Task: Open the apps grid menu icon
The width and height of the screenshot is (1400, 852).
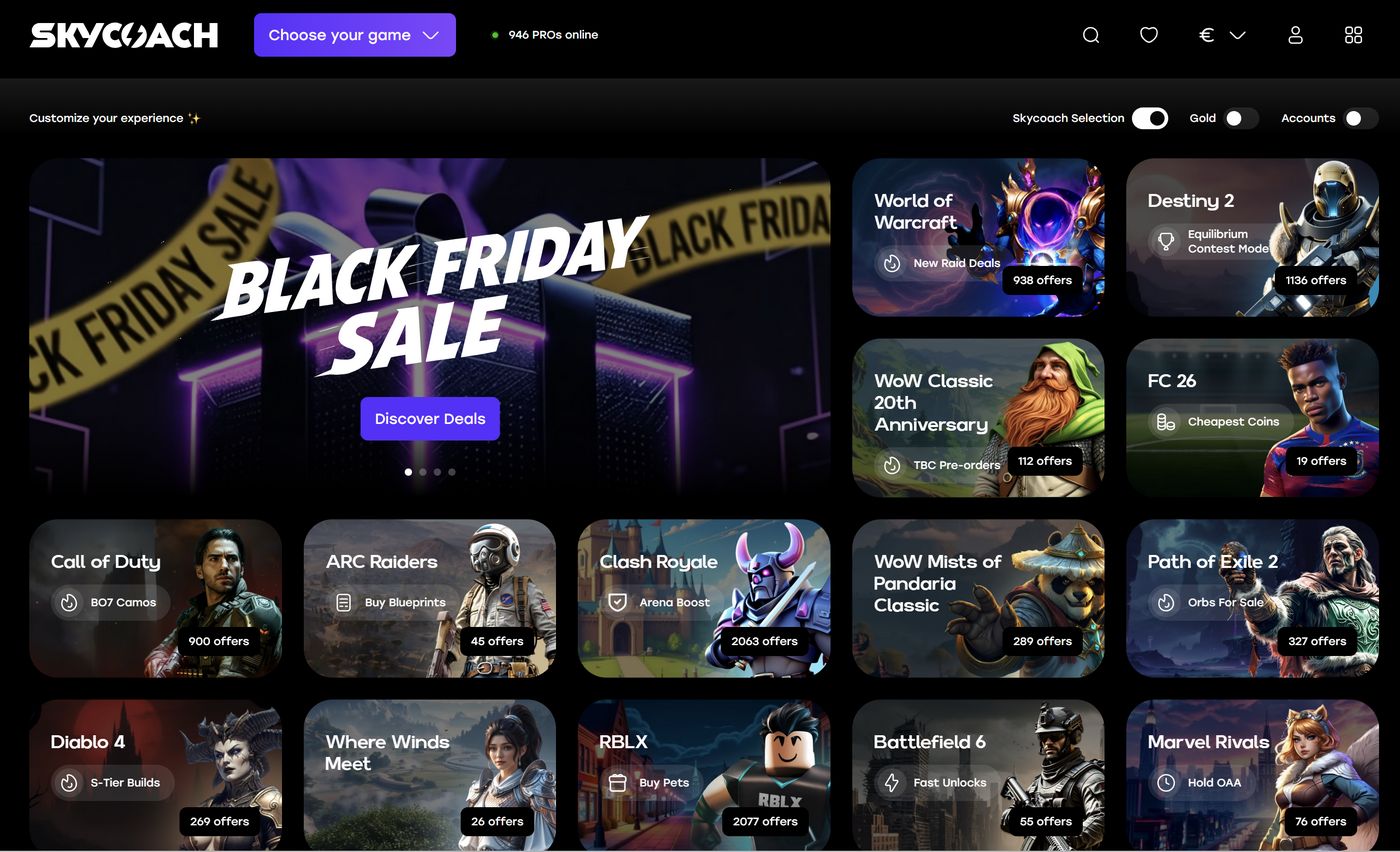Action: 1353,35
